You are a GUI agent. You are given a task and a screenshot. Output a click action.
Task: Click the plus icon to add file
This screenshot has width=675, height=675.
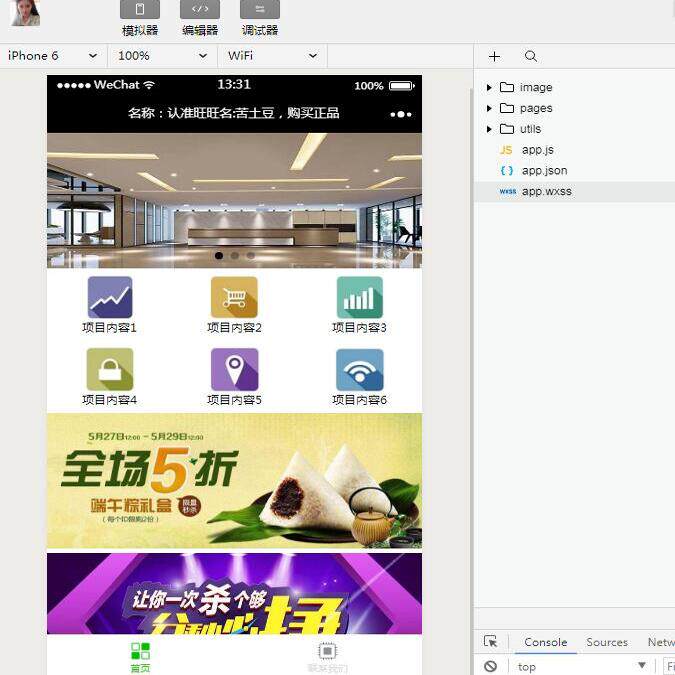click(x=495, y=56)
